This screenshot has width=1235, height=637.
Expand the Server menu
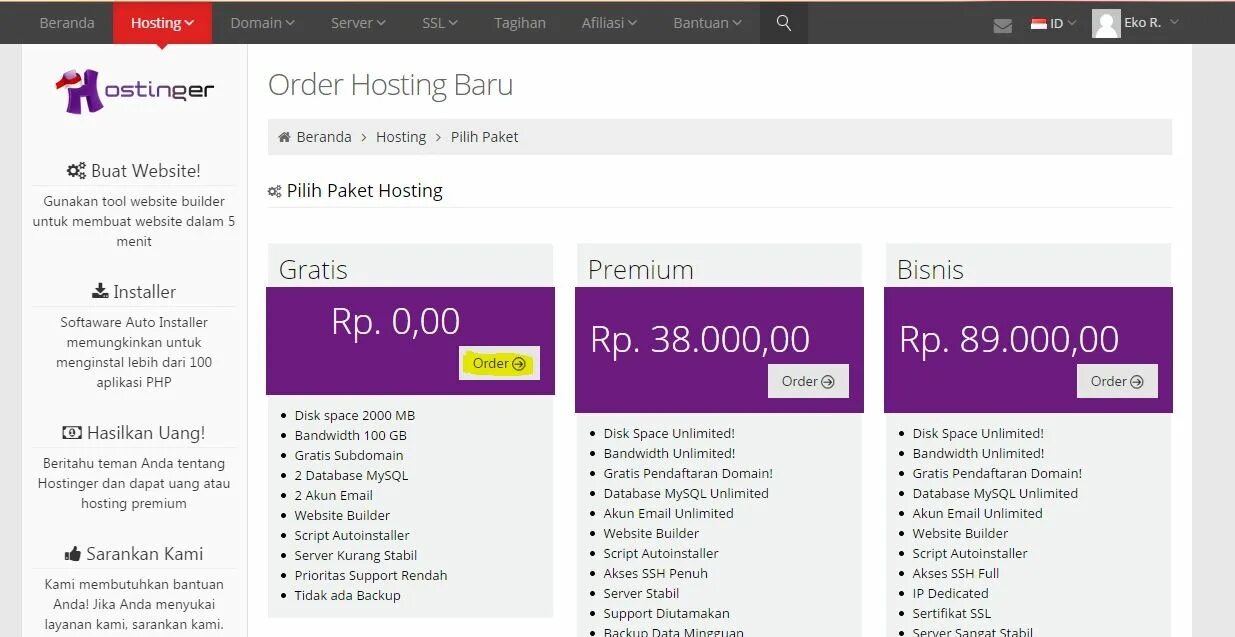(x=358, y=22)
